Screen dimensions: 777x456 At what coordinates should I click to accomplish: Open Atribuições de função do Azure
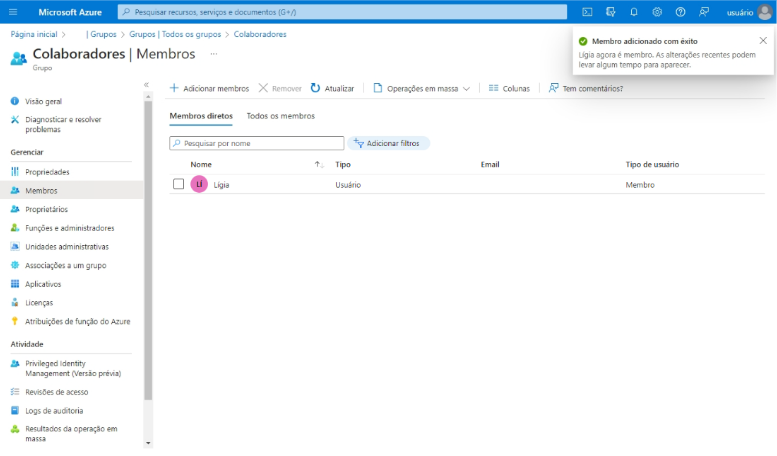point(77,321)
